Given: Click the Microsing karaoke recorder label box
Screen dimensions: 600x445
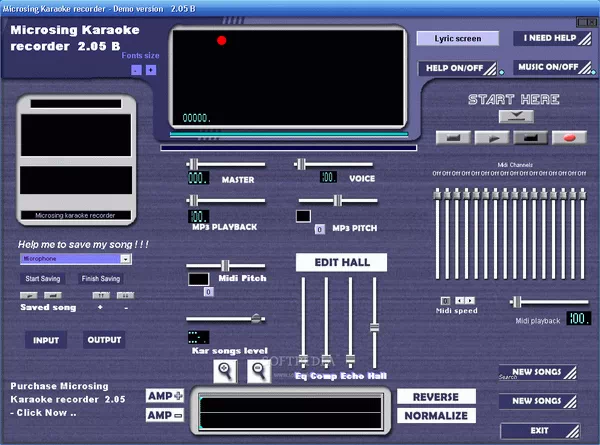Looking at the screenshot, I should pos(75,215).
